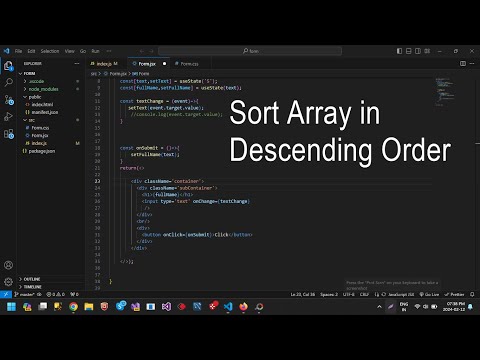Open the Search view in activity bar

click(8, 82)
